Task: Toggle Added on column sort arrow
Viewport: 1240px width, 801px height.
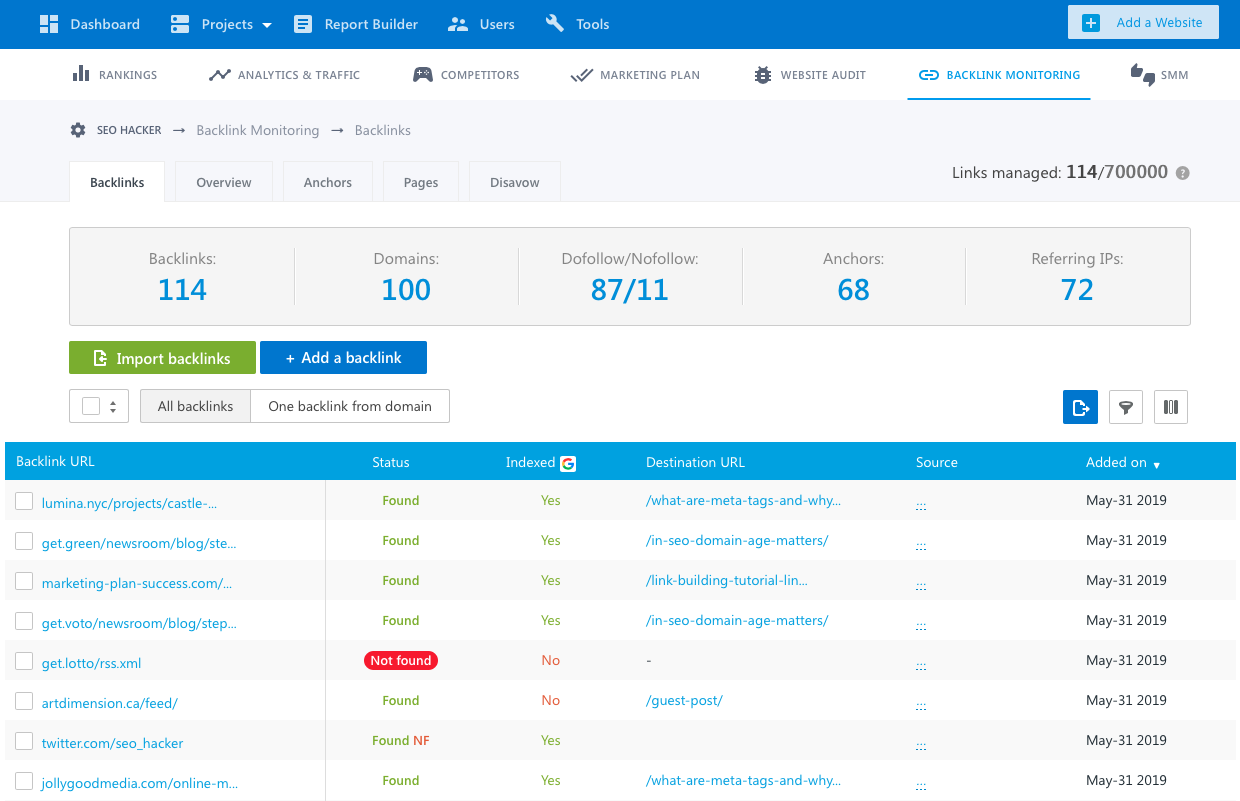Action: [x=1158, y=464]
